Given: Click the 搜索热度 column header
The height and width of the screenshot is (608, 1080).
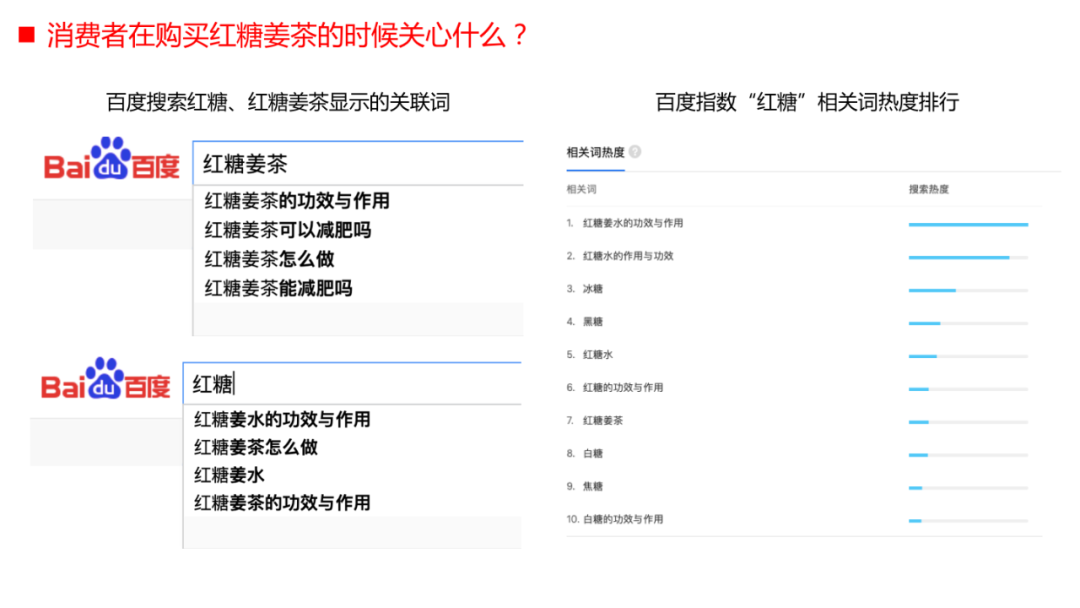Looking at the screenshot, I should 928,189.
